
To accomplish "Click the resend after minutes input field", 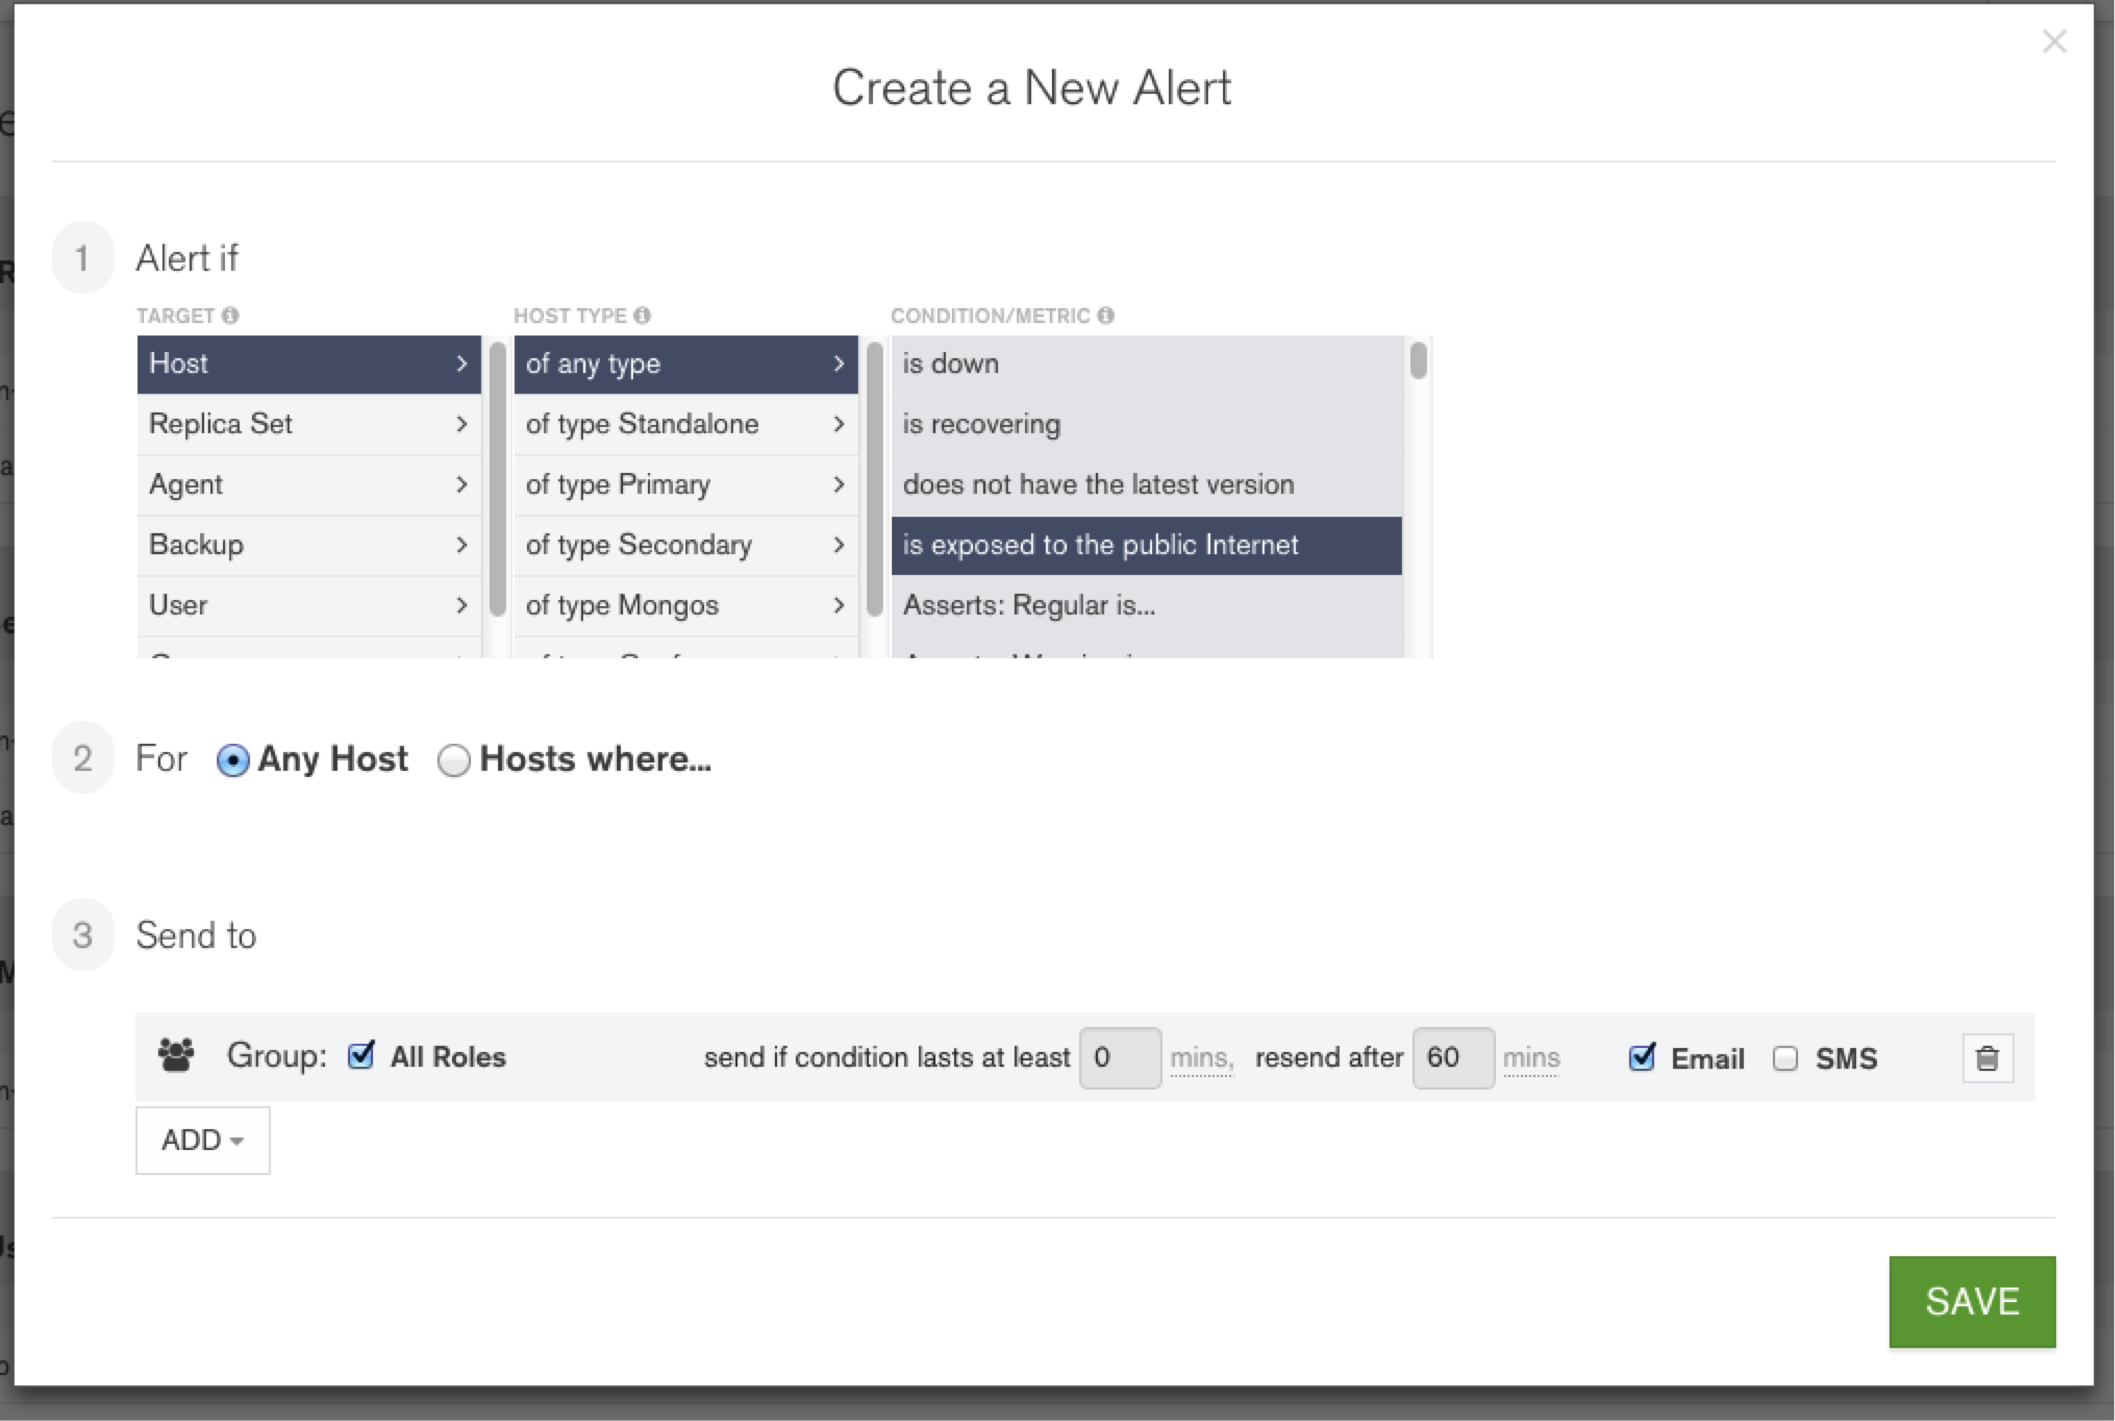I will pyautogui.click(x=1446, y=1056).
